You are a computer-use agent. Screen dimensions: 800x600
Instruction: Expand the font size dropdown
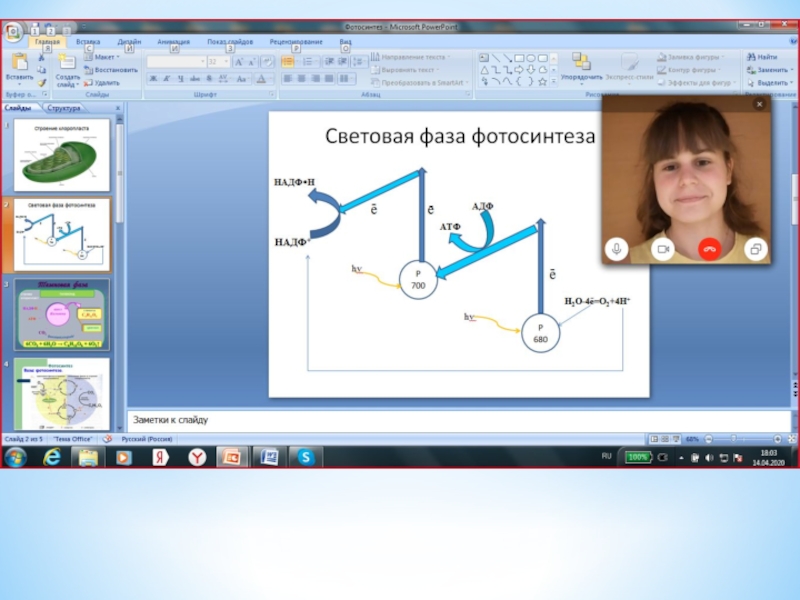tap(226, 62)
